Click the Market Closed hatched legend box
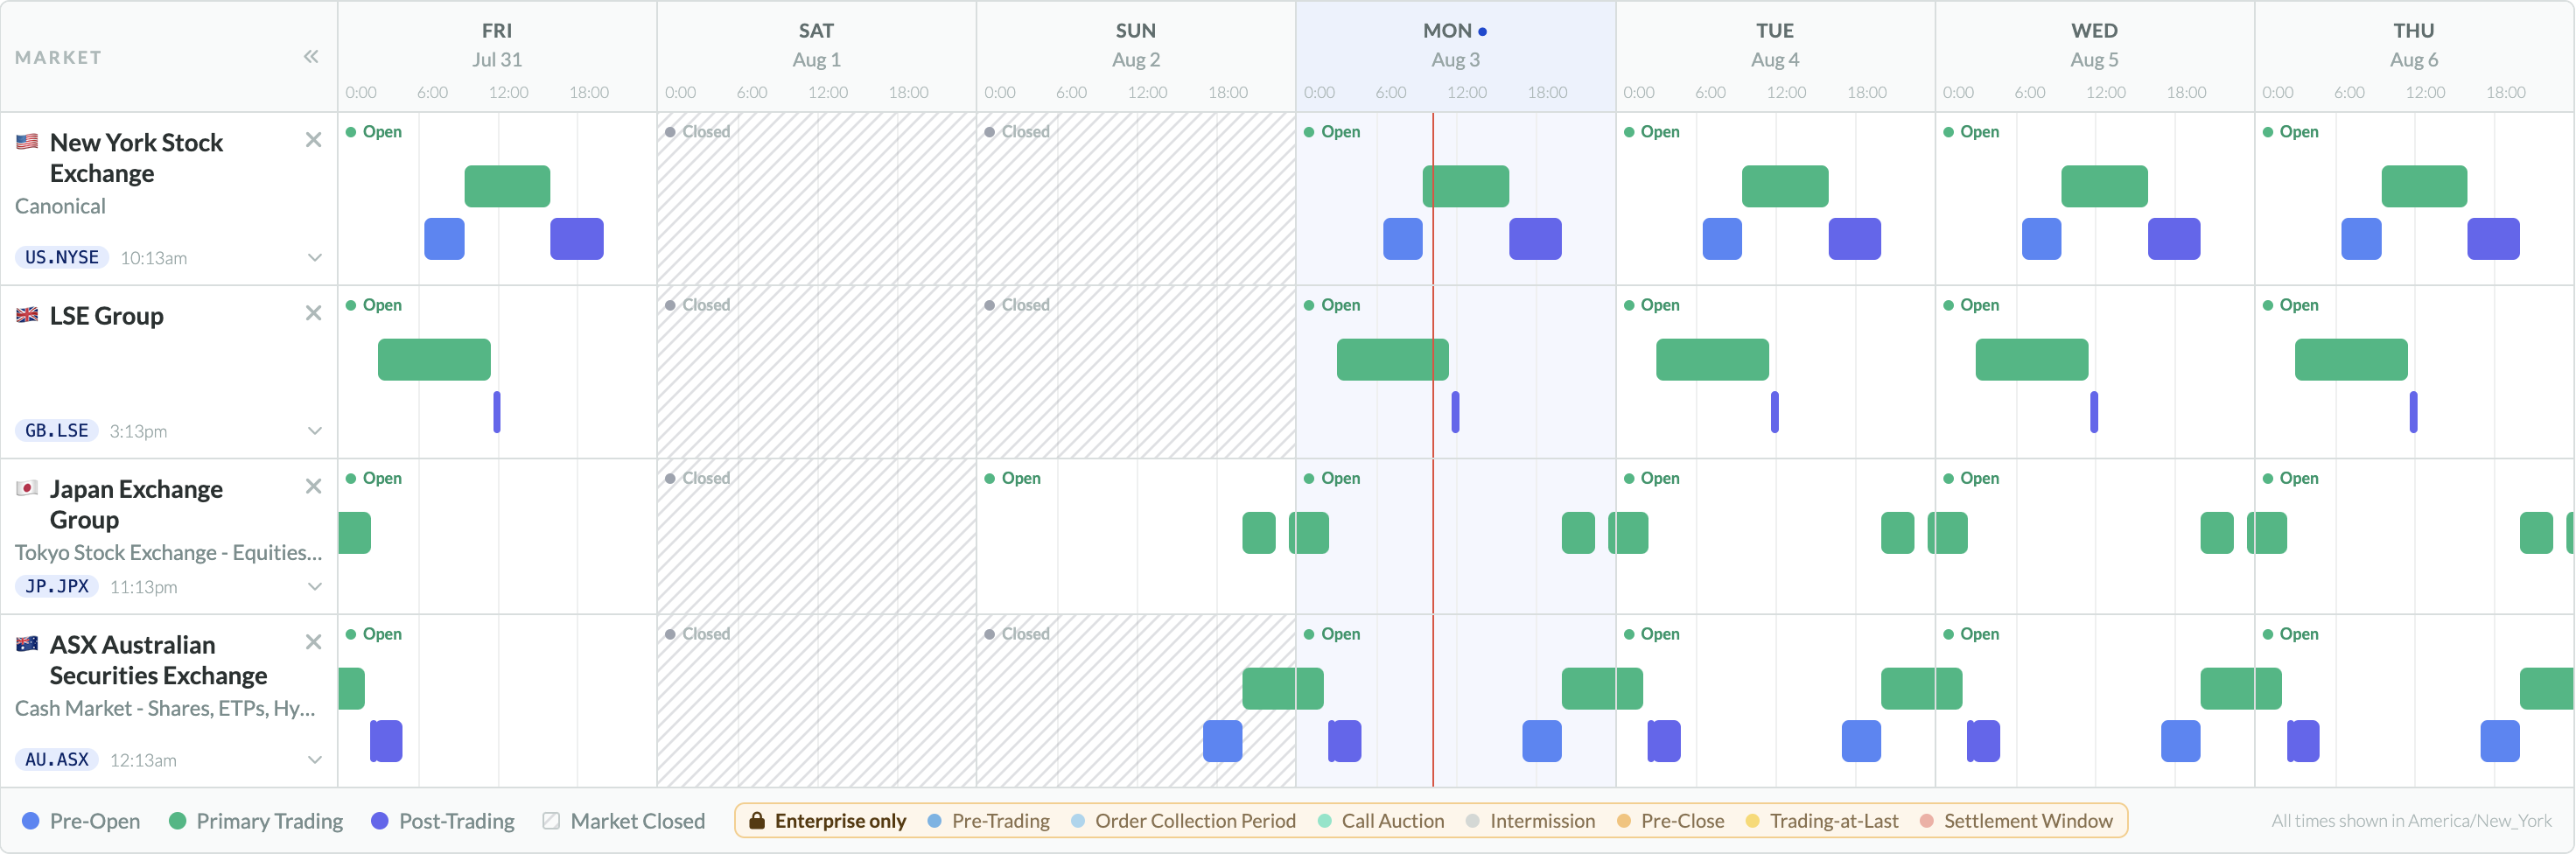This screenshot has width=2576, height=854. pyautogui.click(x=551, y=821)
